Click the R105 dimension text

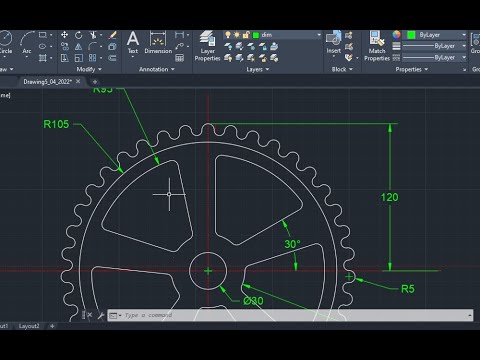pyautogui.click(x=56, y=124)
